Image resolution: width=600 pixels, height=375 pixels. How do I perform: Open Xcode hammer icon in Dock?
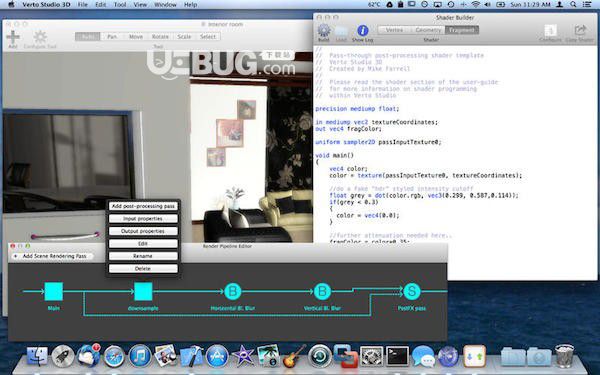point(191,356)
